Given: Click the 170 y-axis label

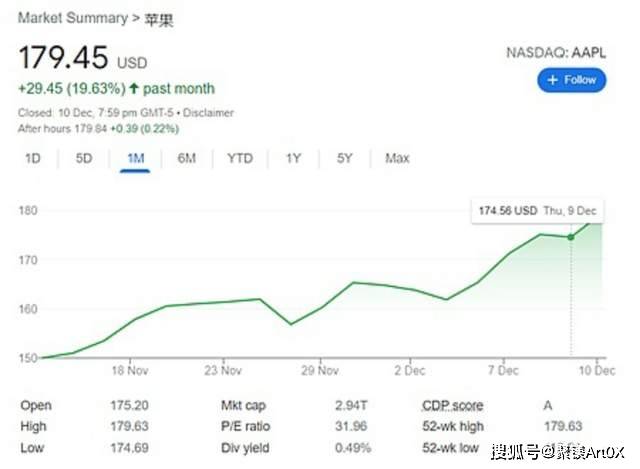Looking at the screenshot, I should coord(28,260).
